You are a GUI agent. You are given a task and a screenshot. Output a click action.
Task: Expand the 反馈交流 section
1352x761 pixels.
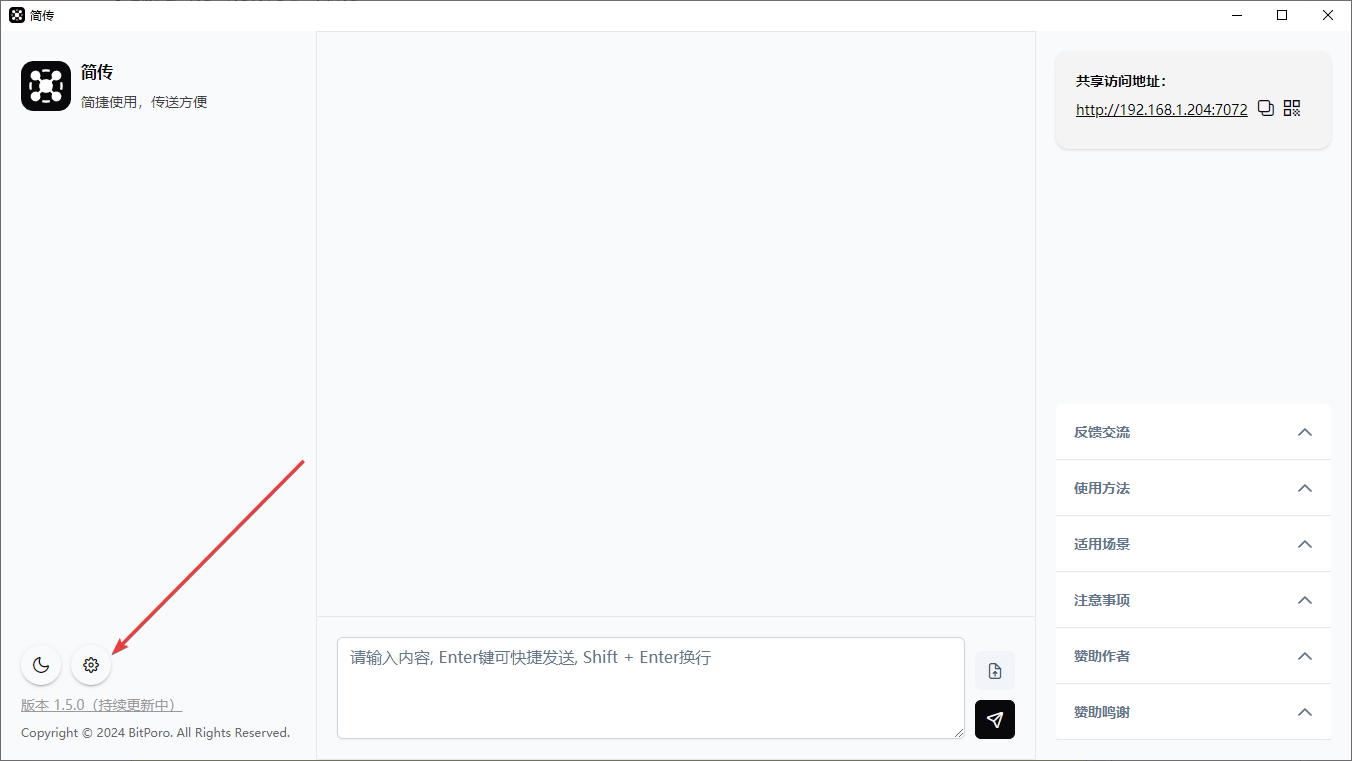click(x=1193, y=432)
